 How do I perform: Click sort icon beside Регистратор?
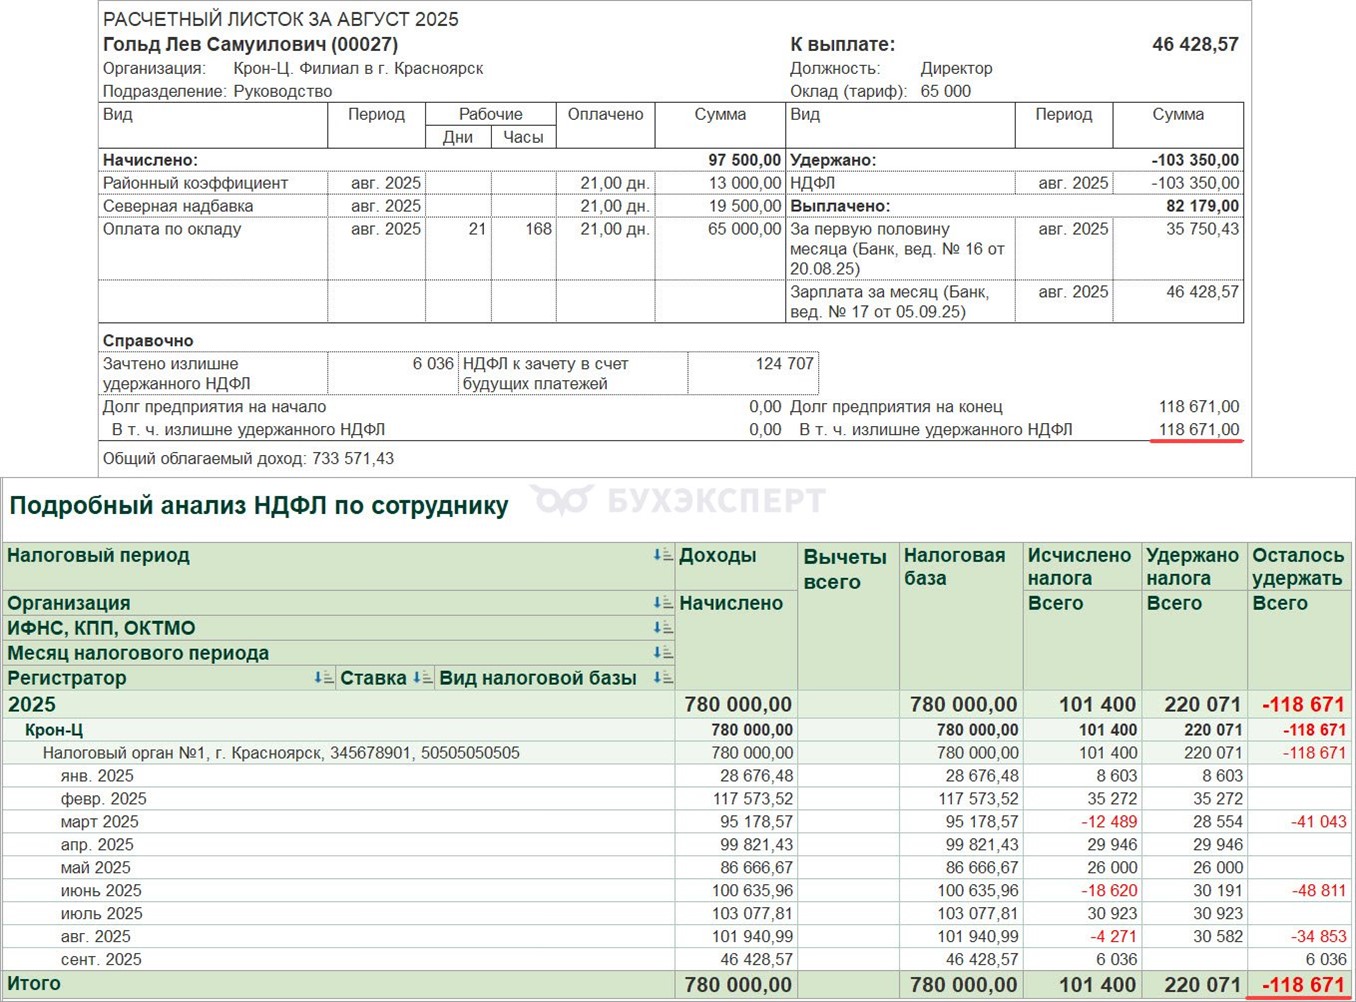[x=323, y=678]
